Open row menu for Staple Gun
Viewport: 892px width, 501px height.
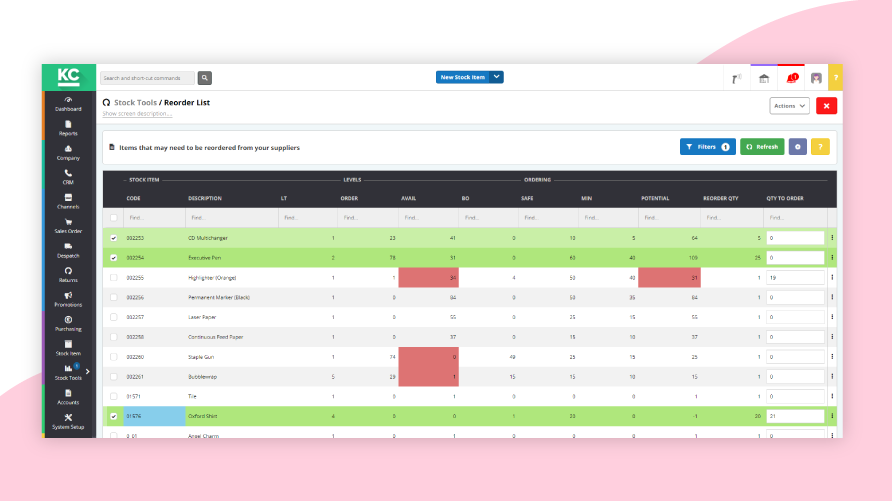(832, 357)
